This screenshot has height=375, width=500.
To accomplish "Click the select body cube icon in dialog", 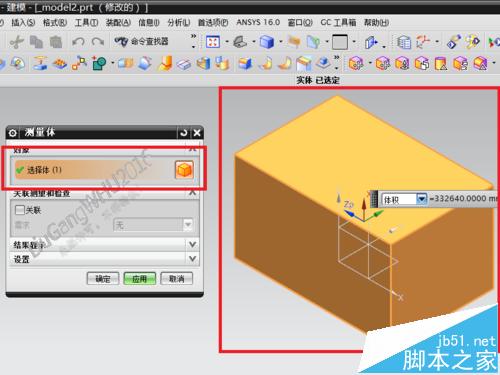I will [x=184, y=170].
